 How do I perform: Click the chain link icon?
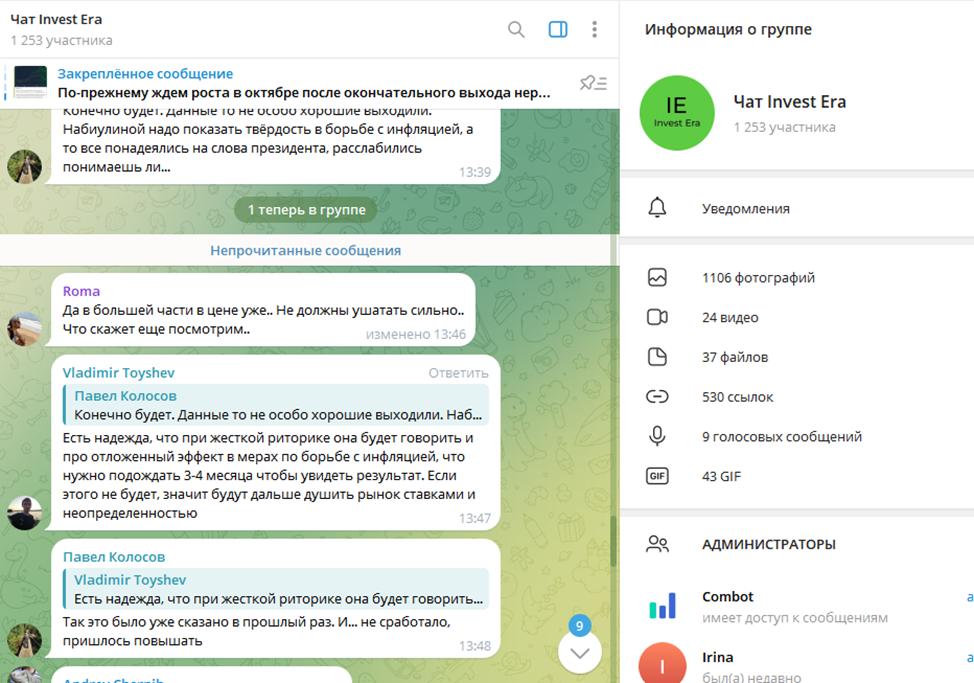point(657,396)
